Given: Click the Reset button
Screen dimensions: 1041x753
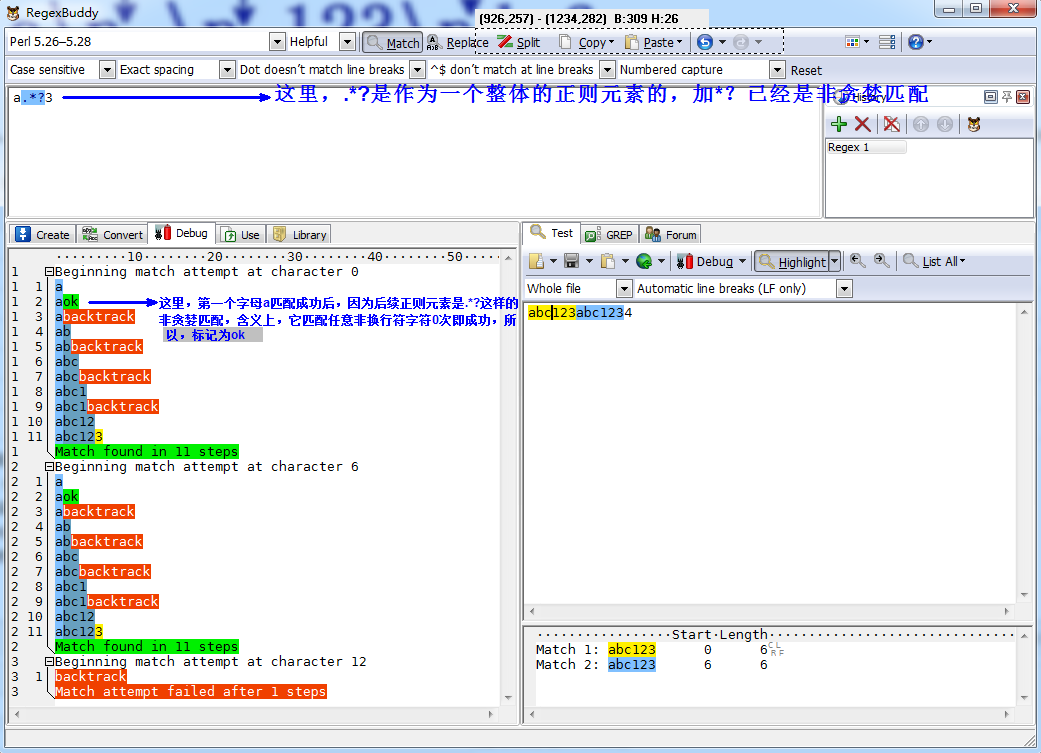Looking at the screenshot, I should click(x=806, y=70).
